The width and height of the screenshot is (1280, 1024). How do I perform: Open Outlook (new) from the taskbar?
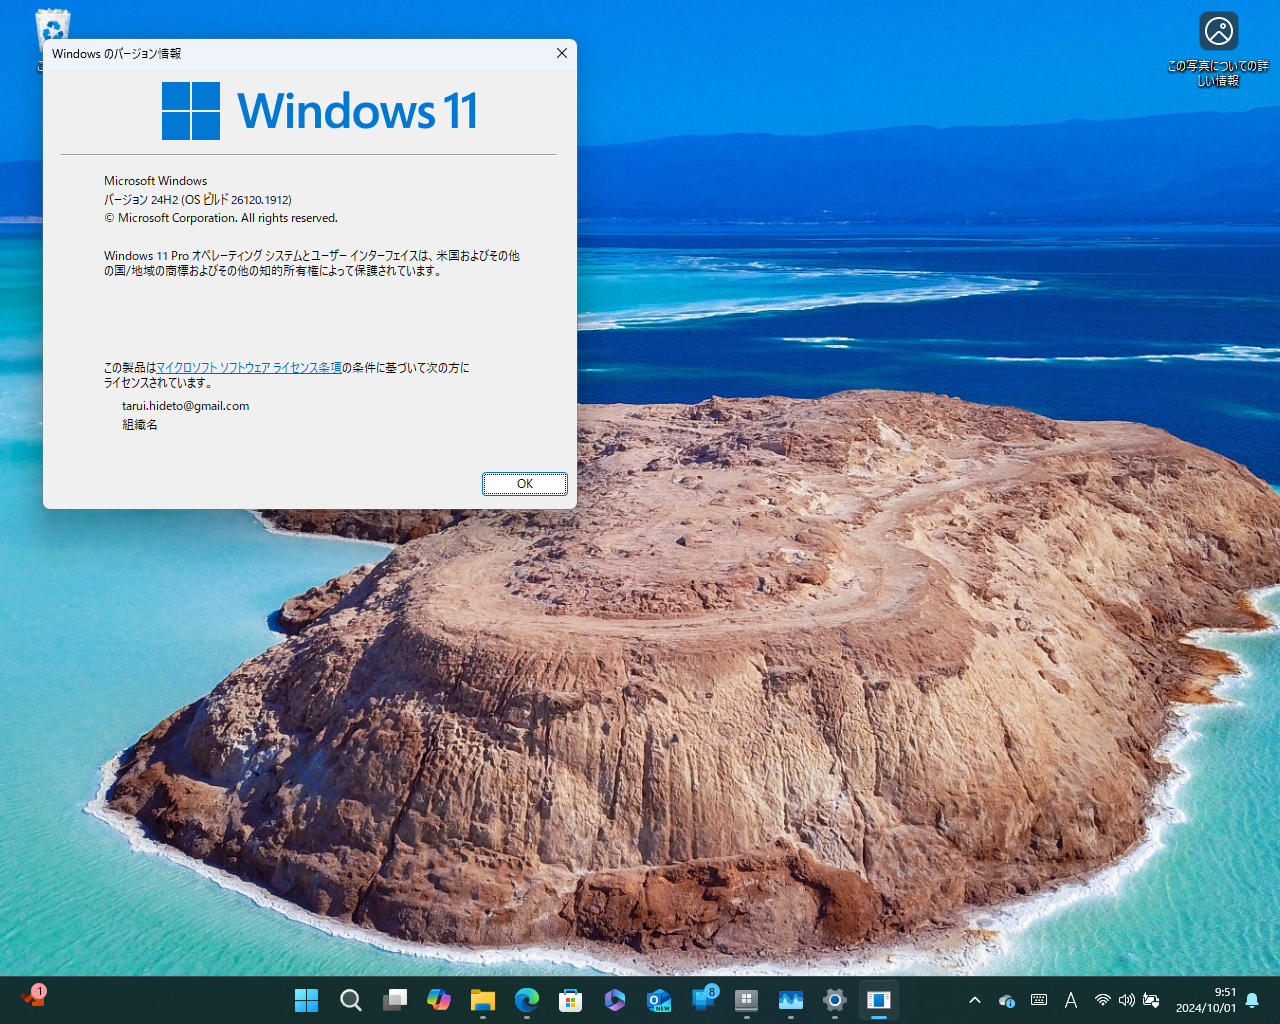point(658,1000)
